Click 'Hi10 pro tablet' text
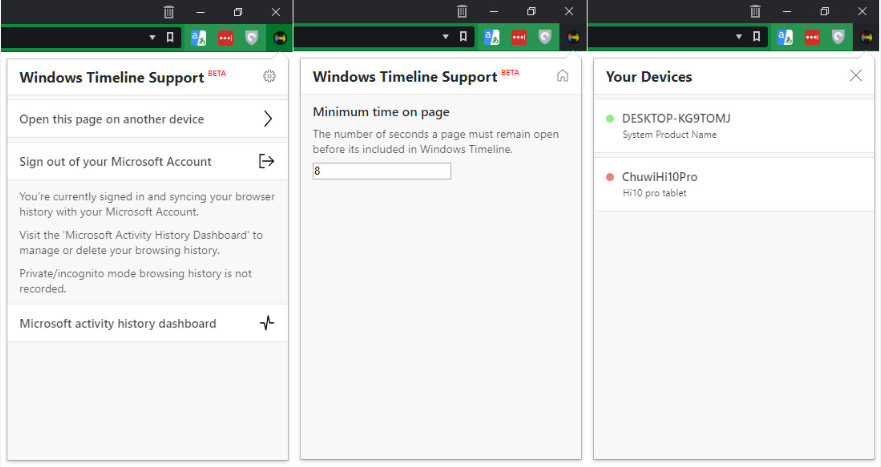 pyautogui.click(x=654, y=193)
